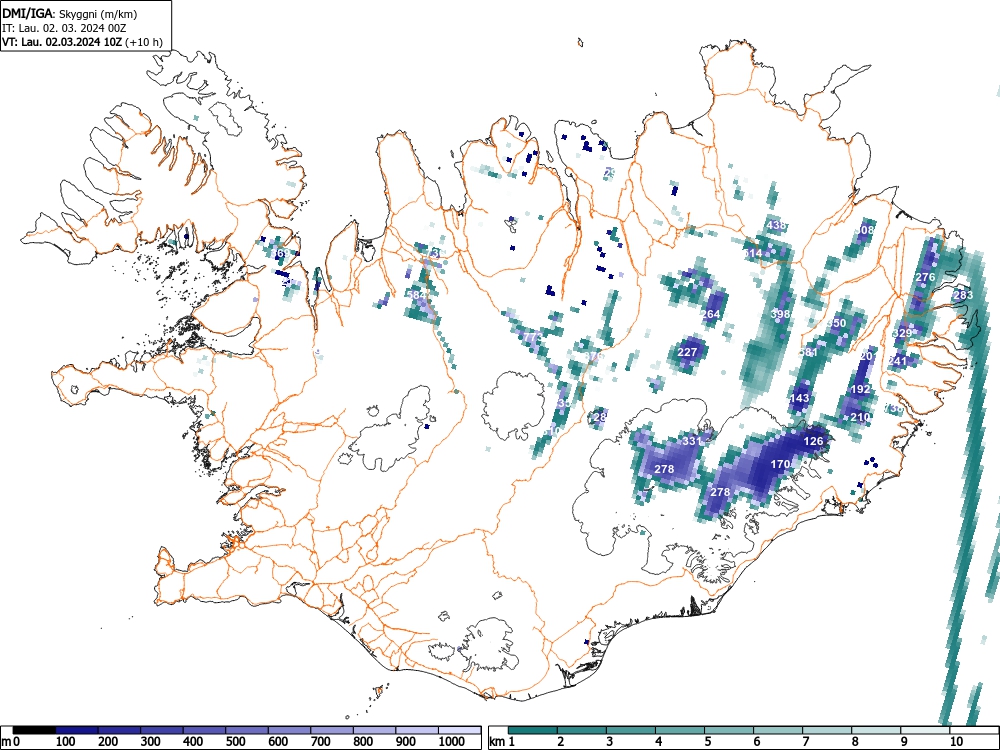The width and height of the screenshot is (1000, 750).
Task: Click the '100' label in the meters legend
Action: coord(66,741)
